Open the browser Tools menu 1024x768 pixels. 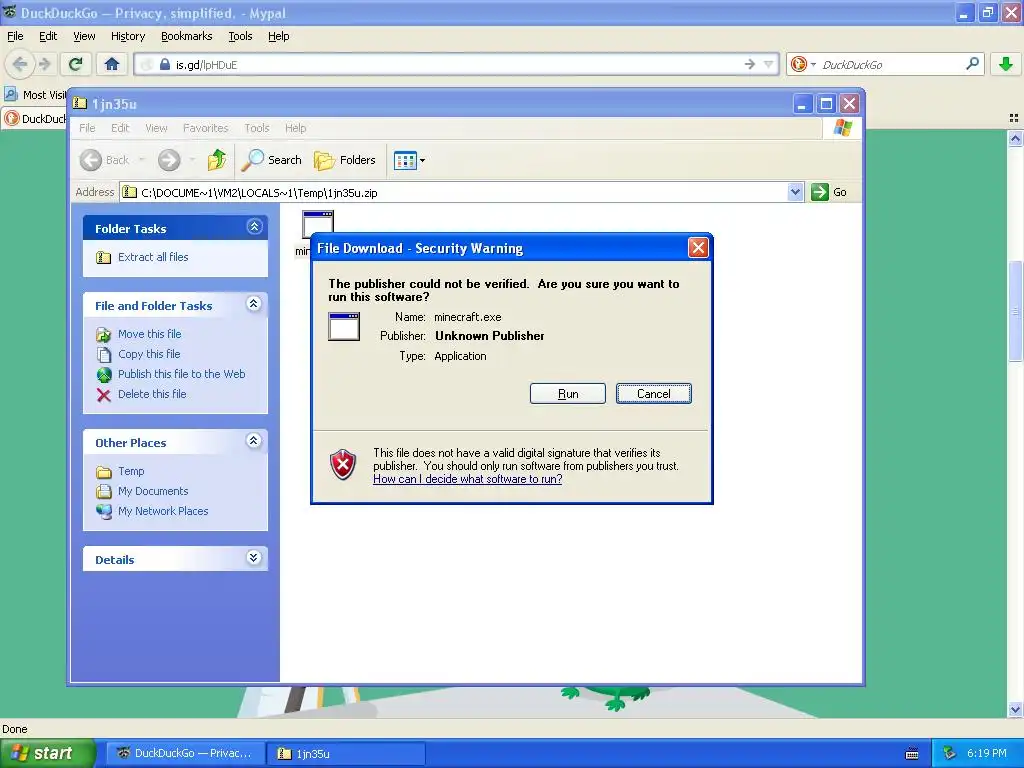(240, 36)
